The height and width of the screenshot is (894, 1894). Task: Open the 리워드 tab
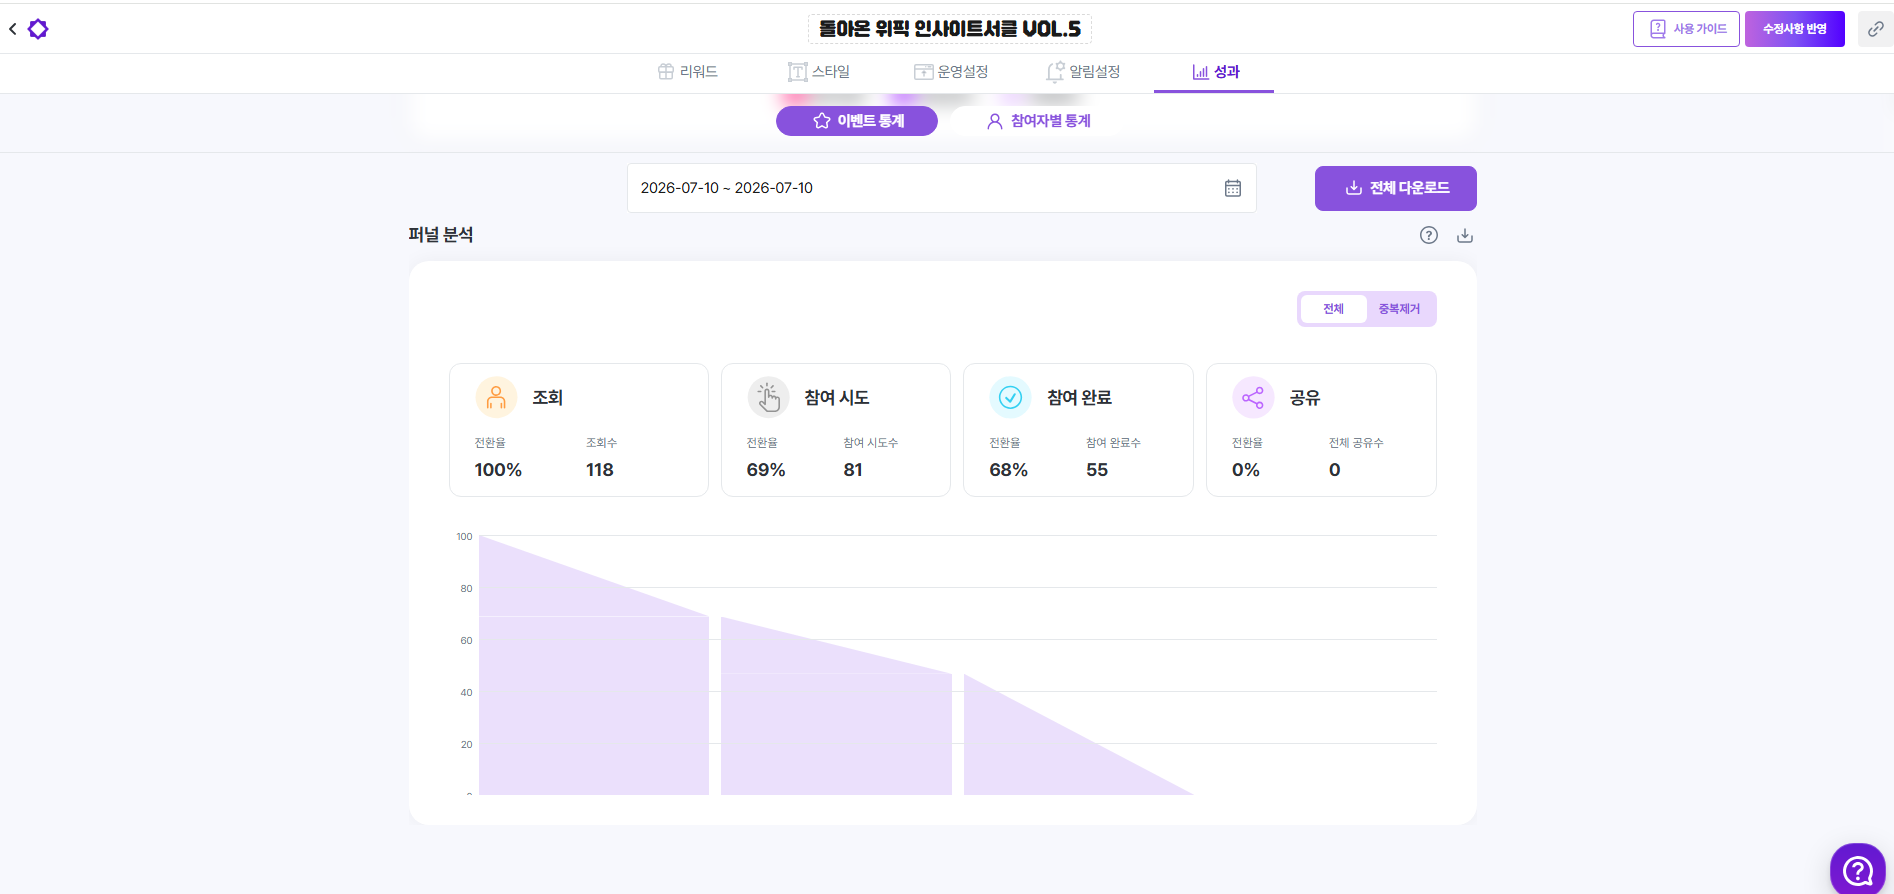click(x=688, y=72)
